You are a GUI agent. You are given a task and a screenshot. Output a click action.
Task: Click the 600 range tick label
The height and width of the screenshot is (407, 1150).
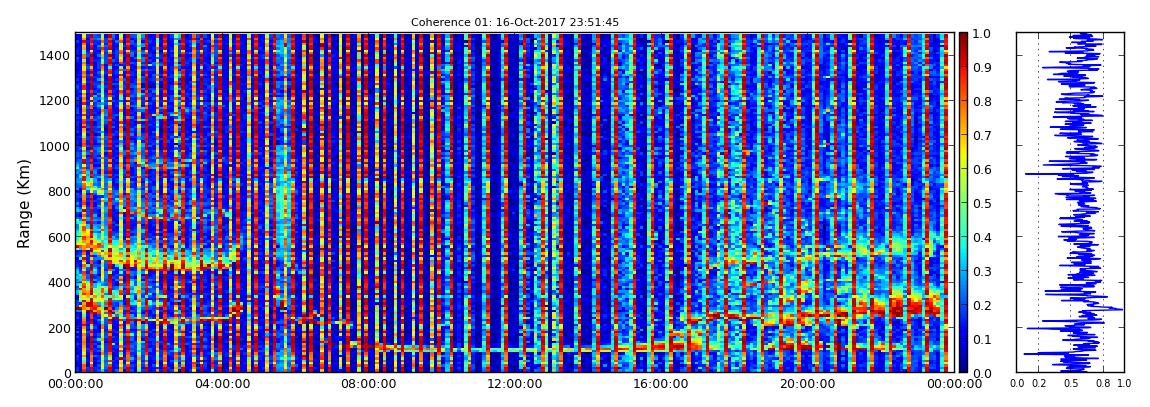tap(58, 238)
